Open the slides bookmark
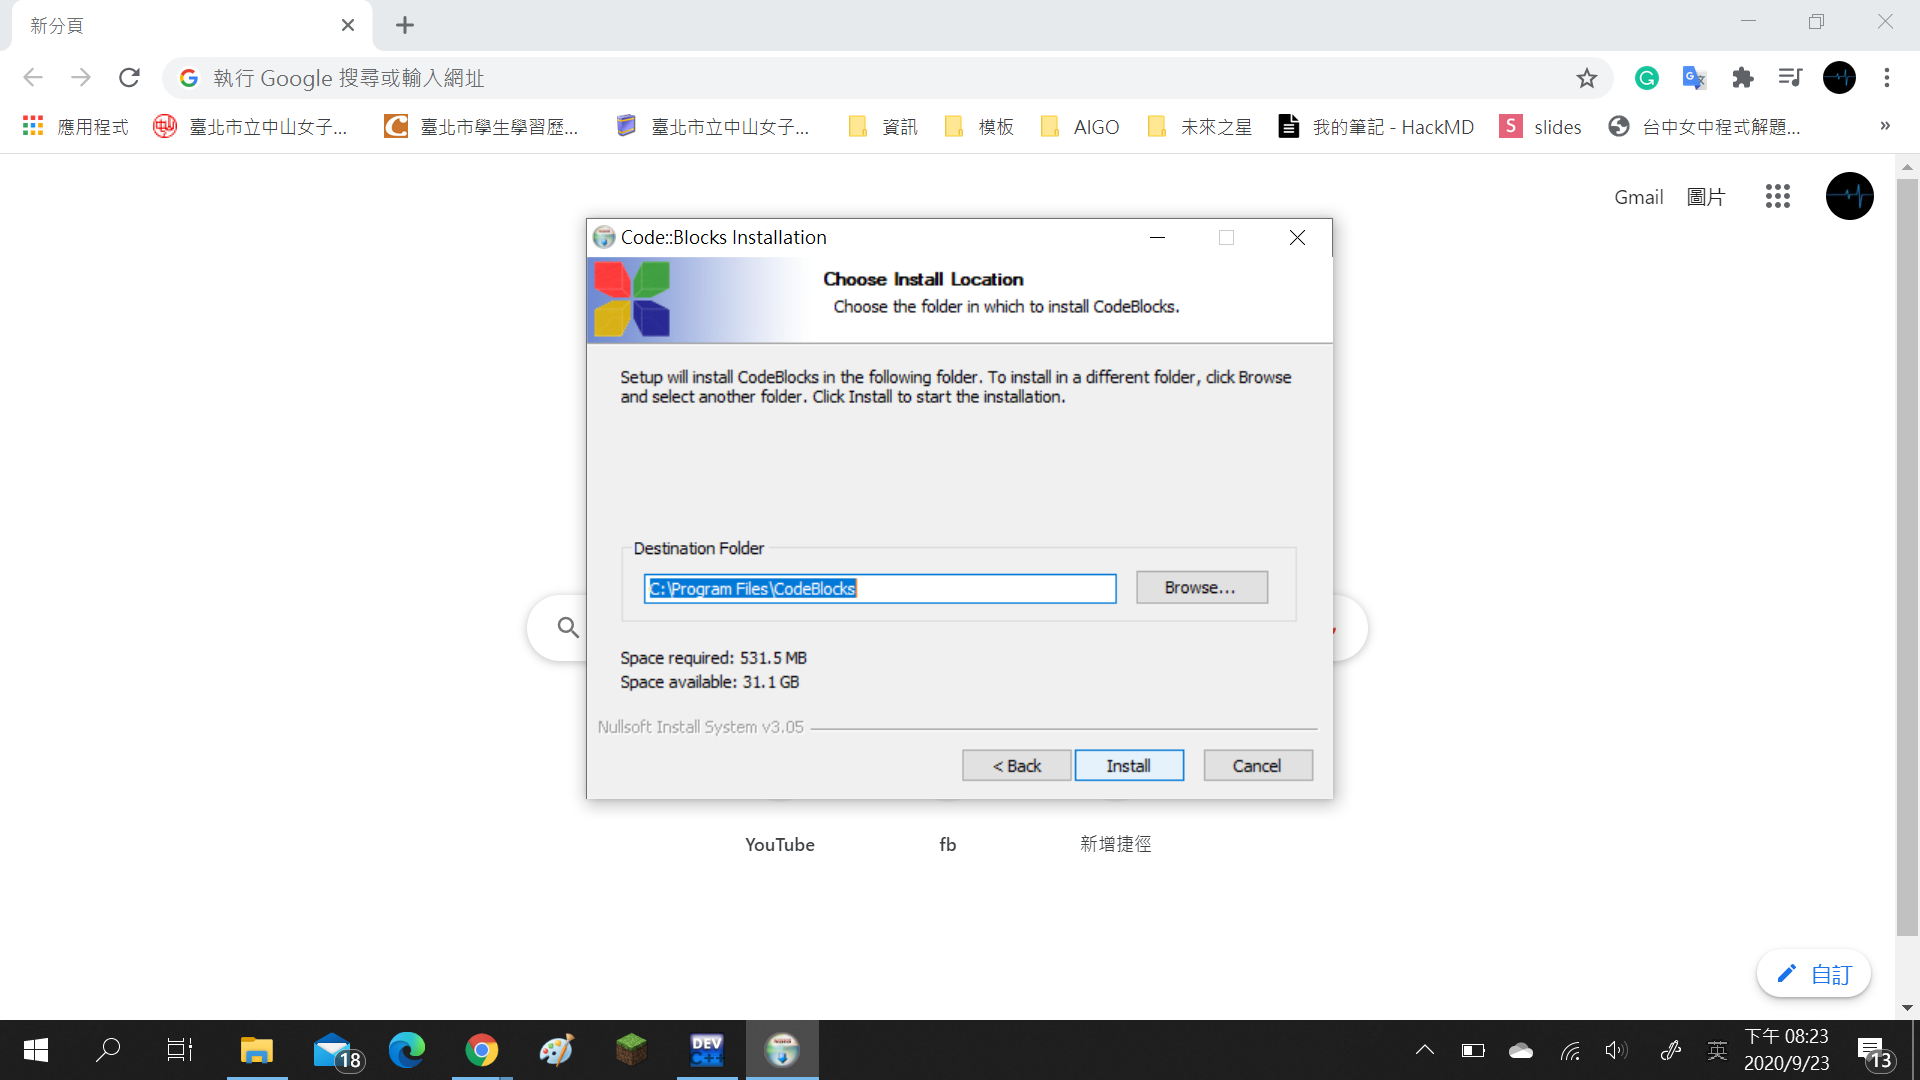This screenshot has height=1080, width=1920. 1540,127
